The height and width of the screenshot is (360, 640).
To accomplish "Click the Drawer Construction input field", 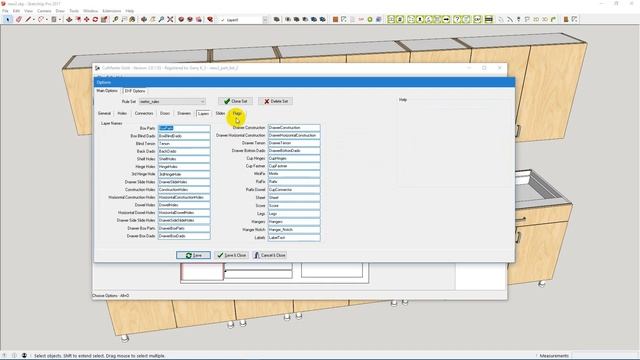I will 294,128.
